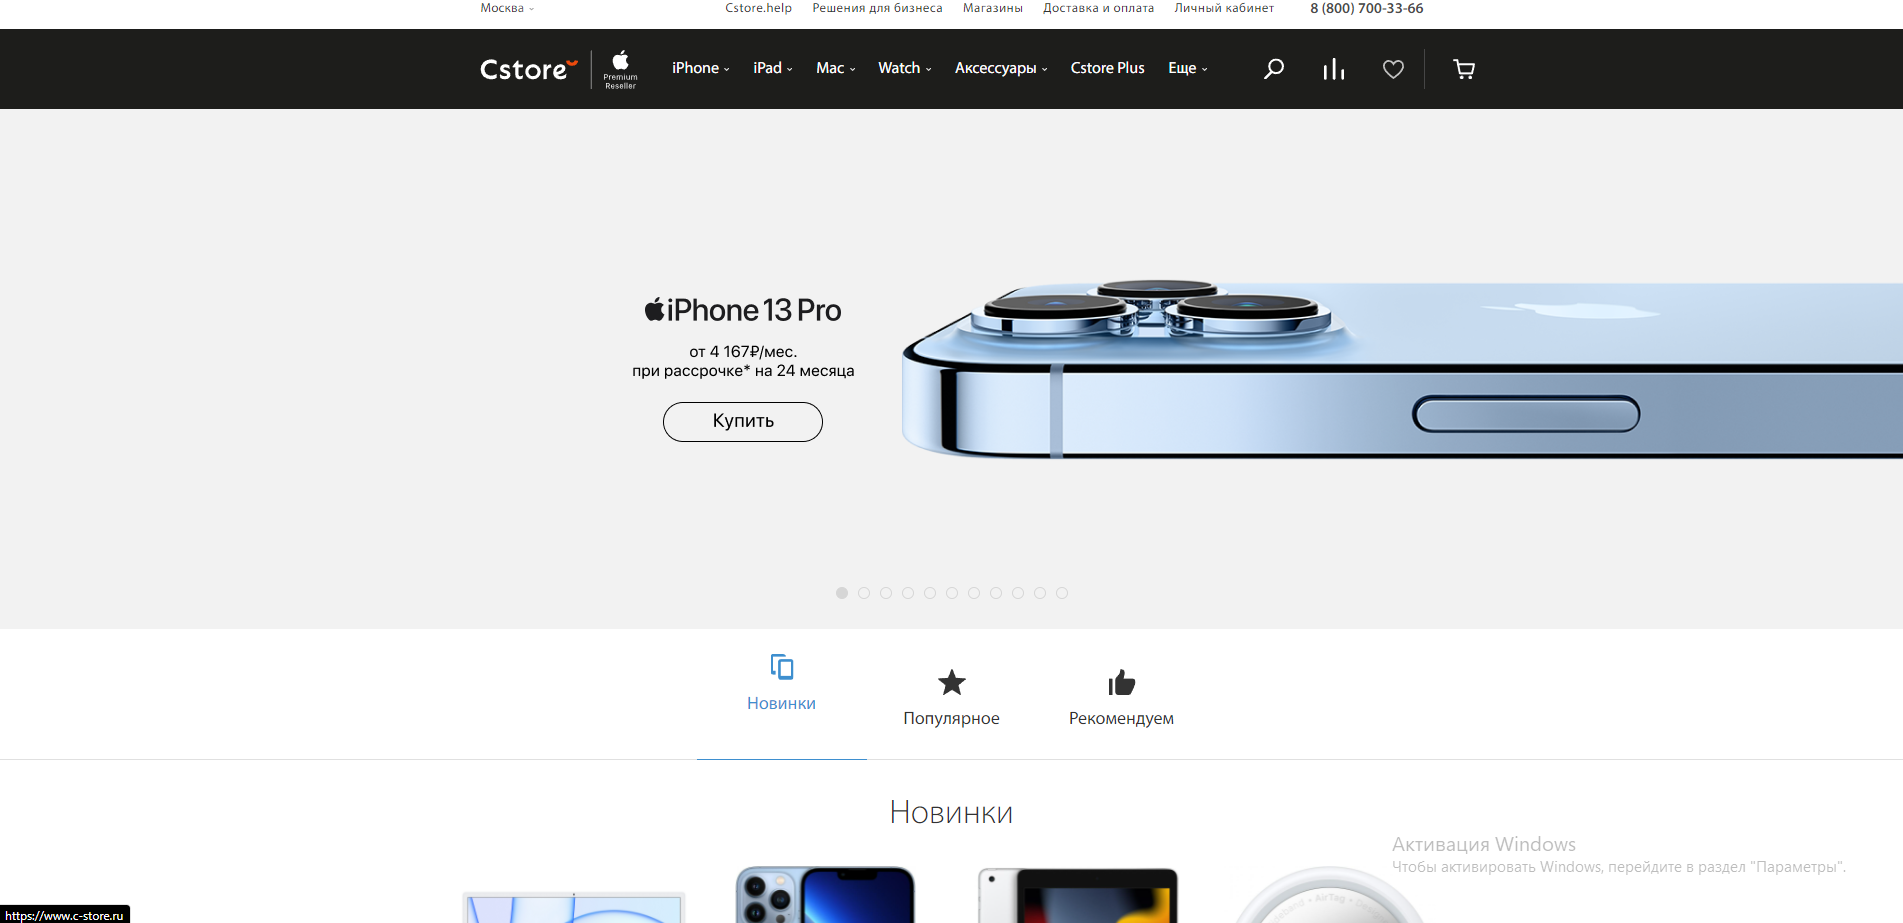Open the iPhone product thumbnail in Новинки
This screenshot has height=923, width=1903.
(826, 894)
